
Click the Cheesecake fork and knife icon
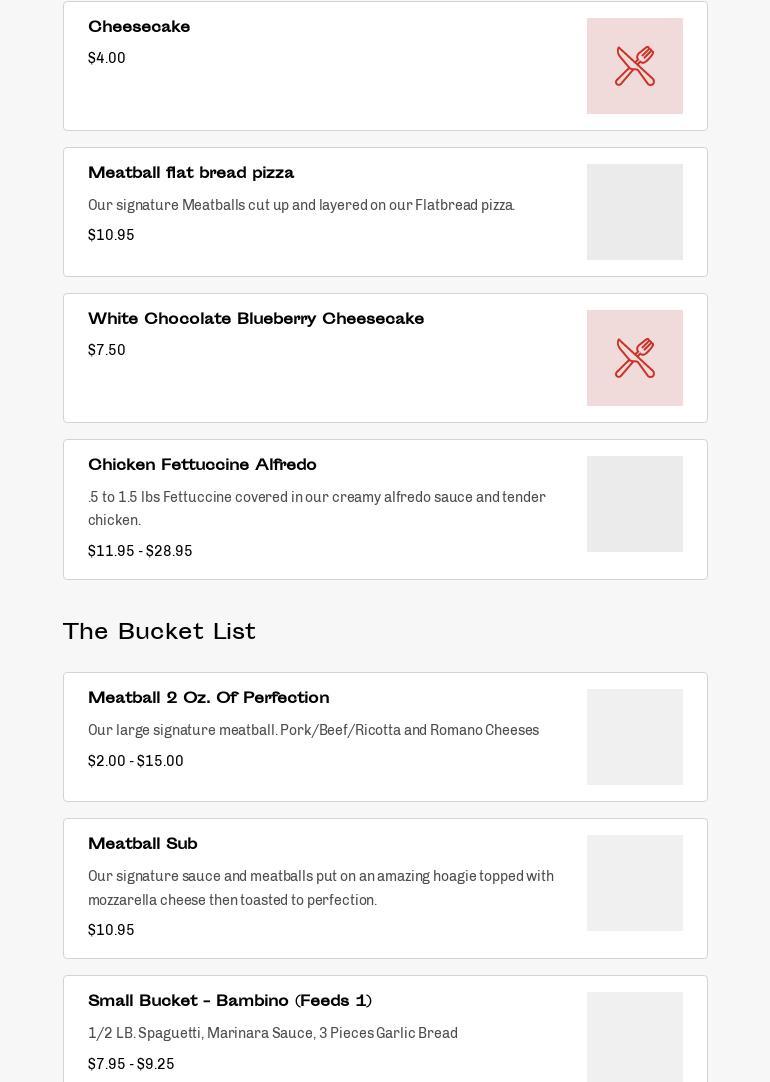pyautogui.click(x=635, y=66)
